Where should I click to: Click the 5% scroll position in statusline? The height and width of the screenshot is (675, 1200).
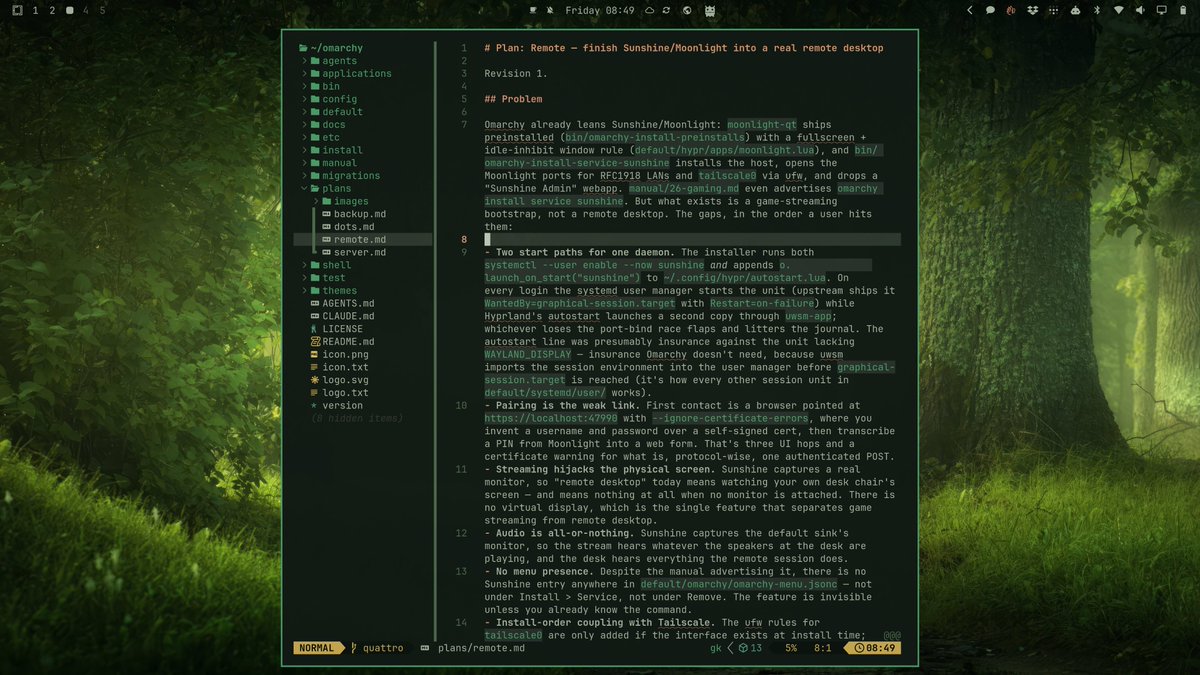(x=791, y=648)
